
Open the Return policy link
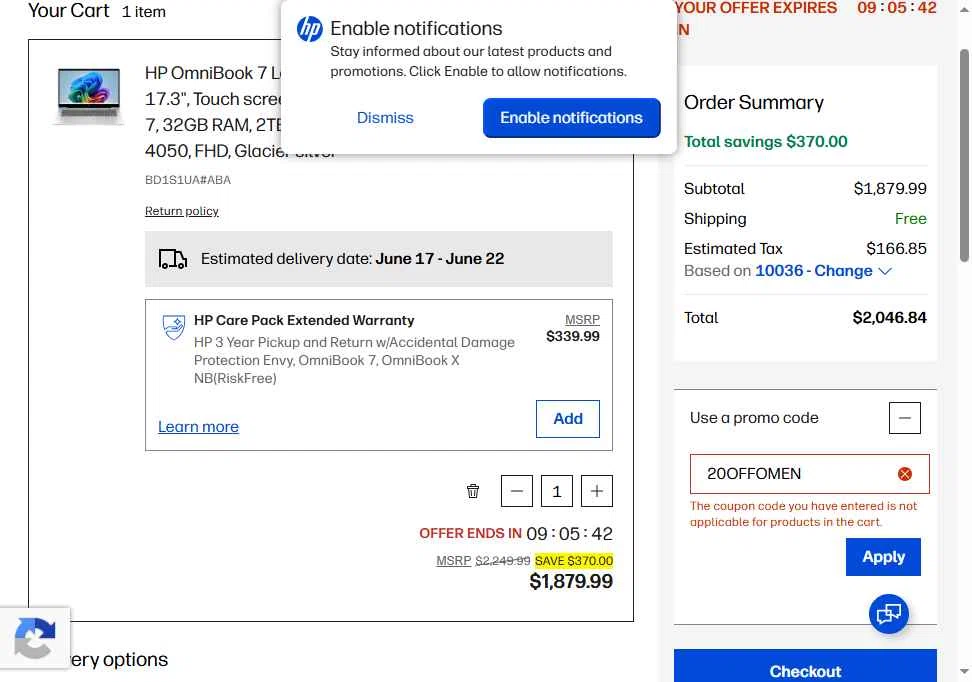coord(182,211)
